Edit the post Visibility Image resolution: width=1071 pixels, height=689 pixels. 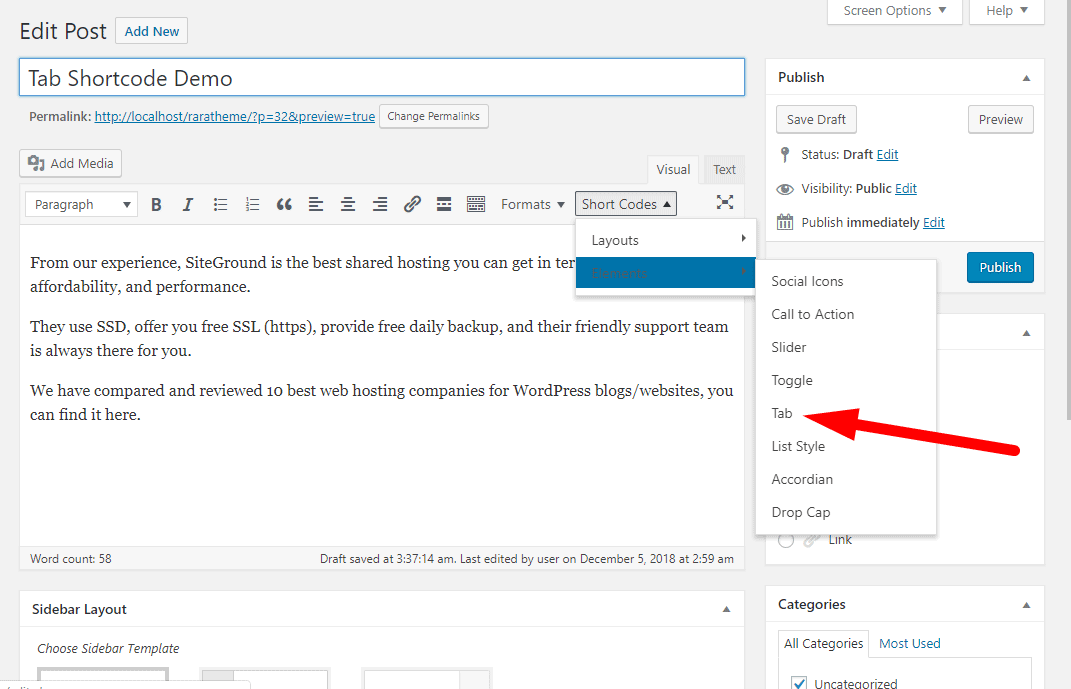coord(906,188)
